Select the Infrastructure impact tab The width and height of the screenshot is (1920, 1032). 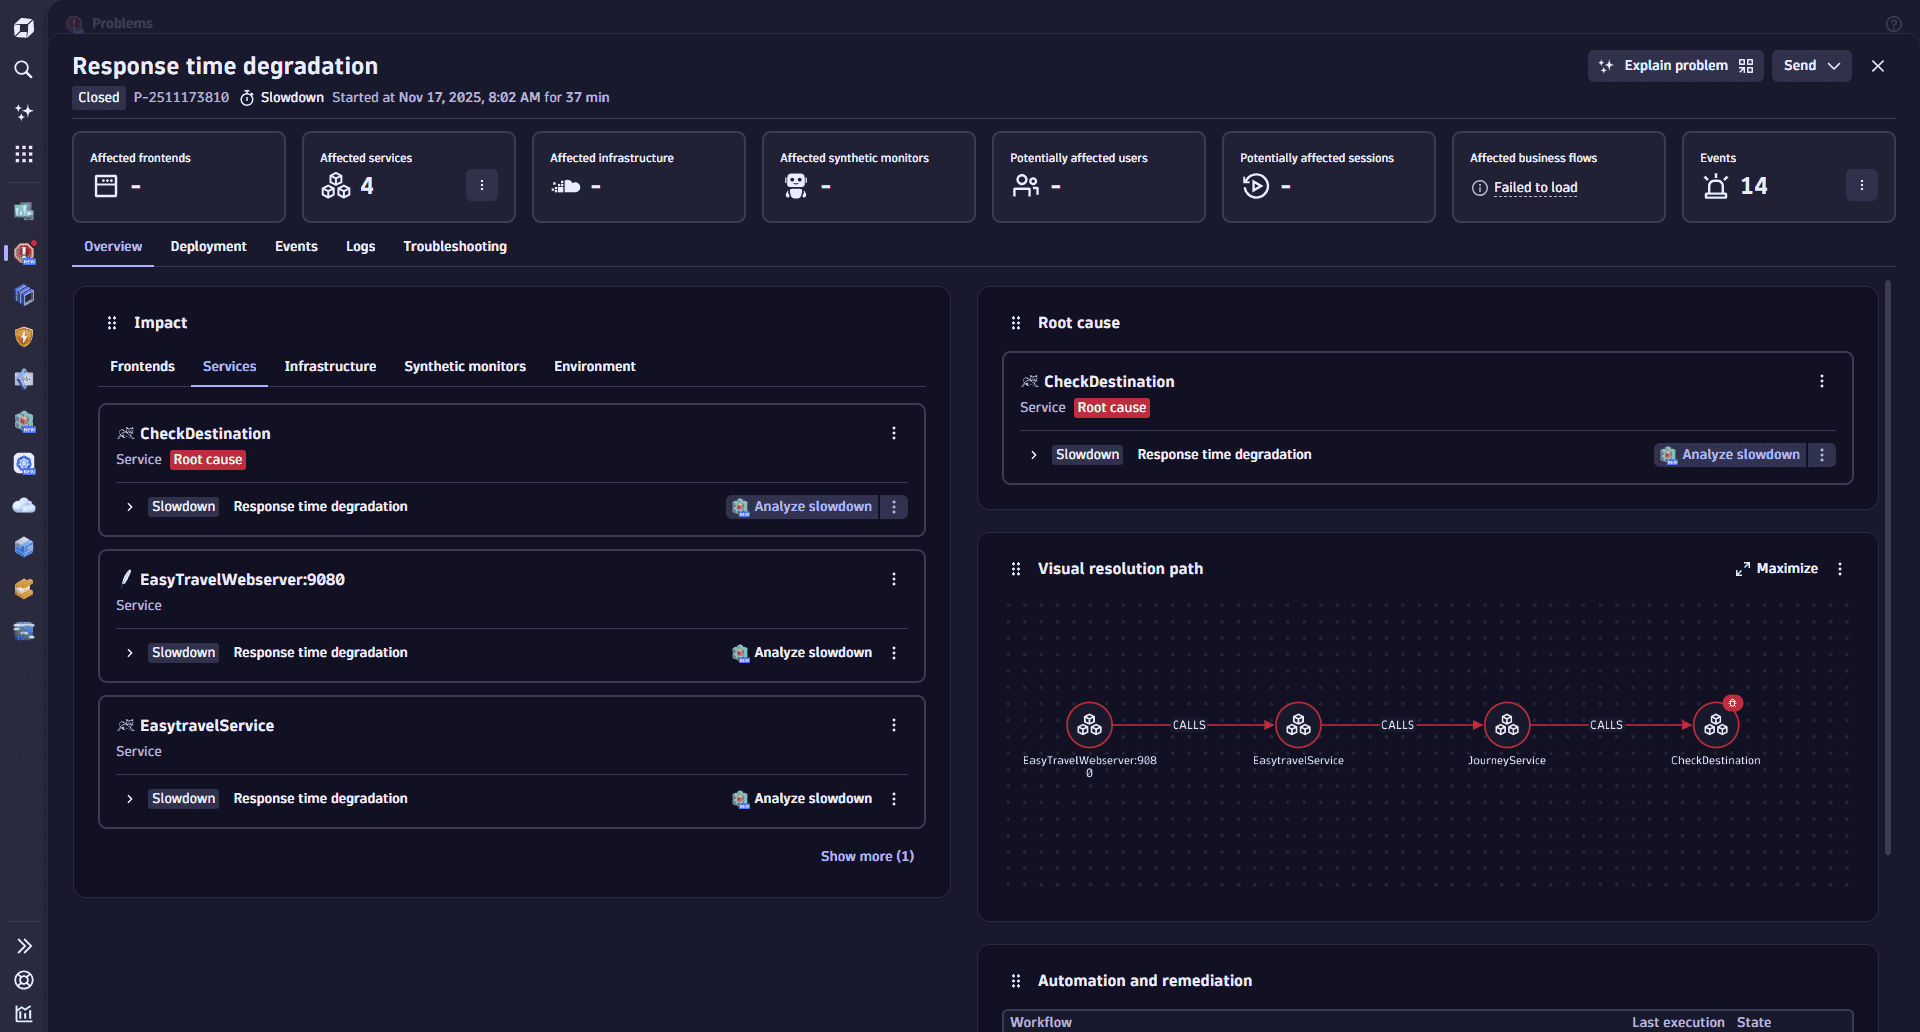[x=330, y=367]
